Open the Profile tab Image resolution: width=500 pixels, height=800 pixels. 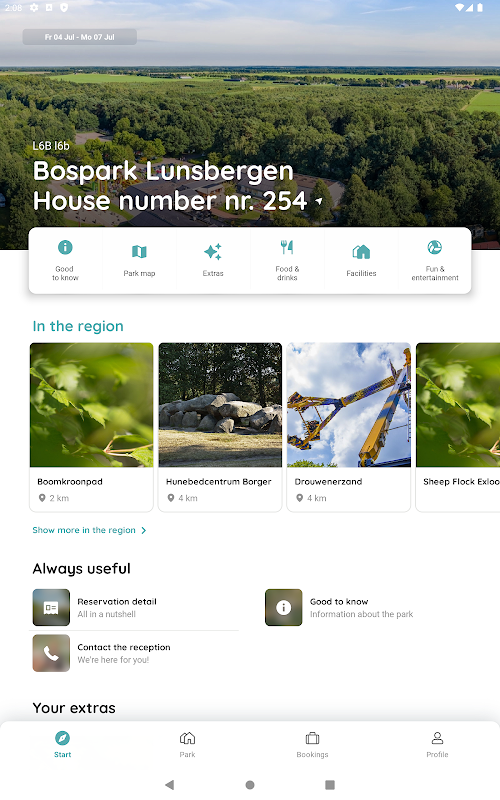coord(437,744)
